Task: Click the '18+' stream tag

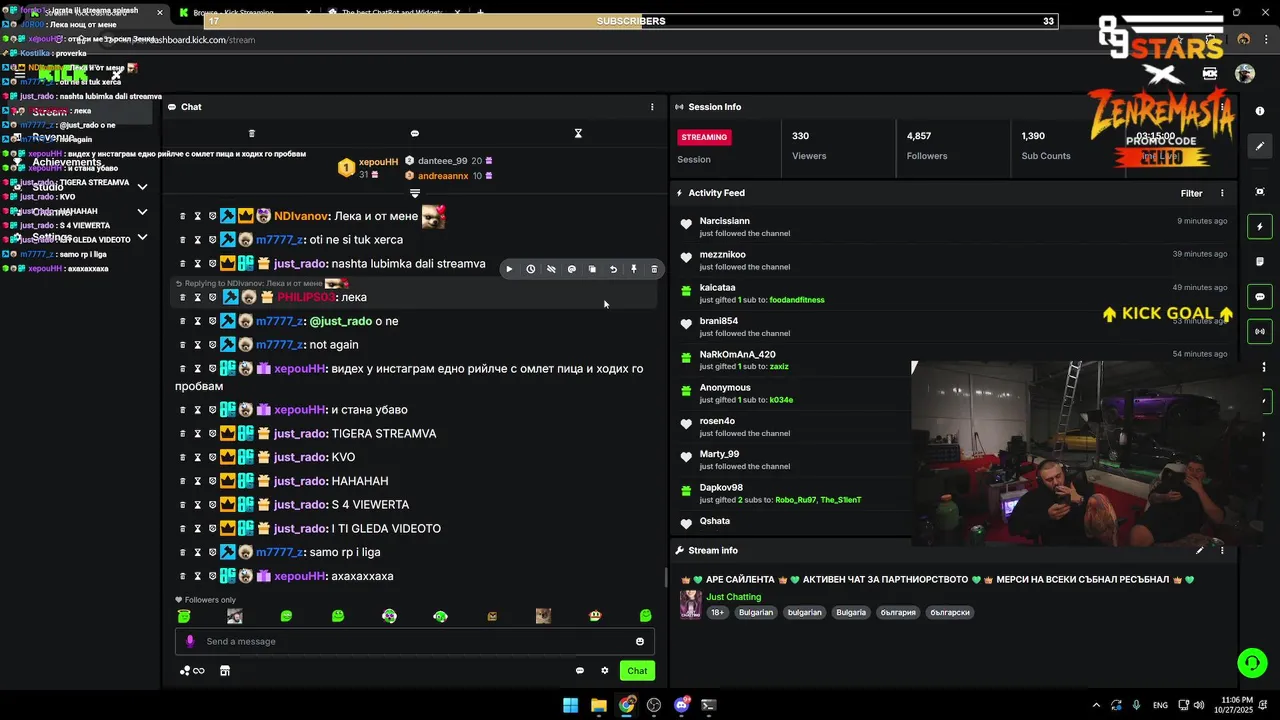Action: 717,612
